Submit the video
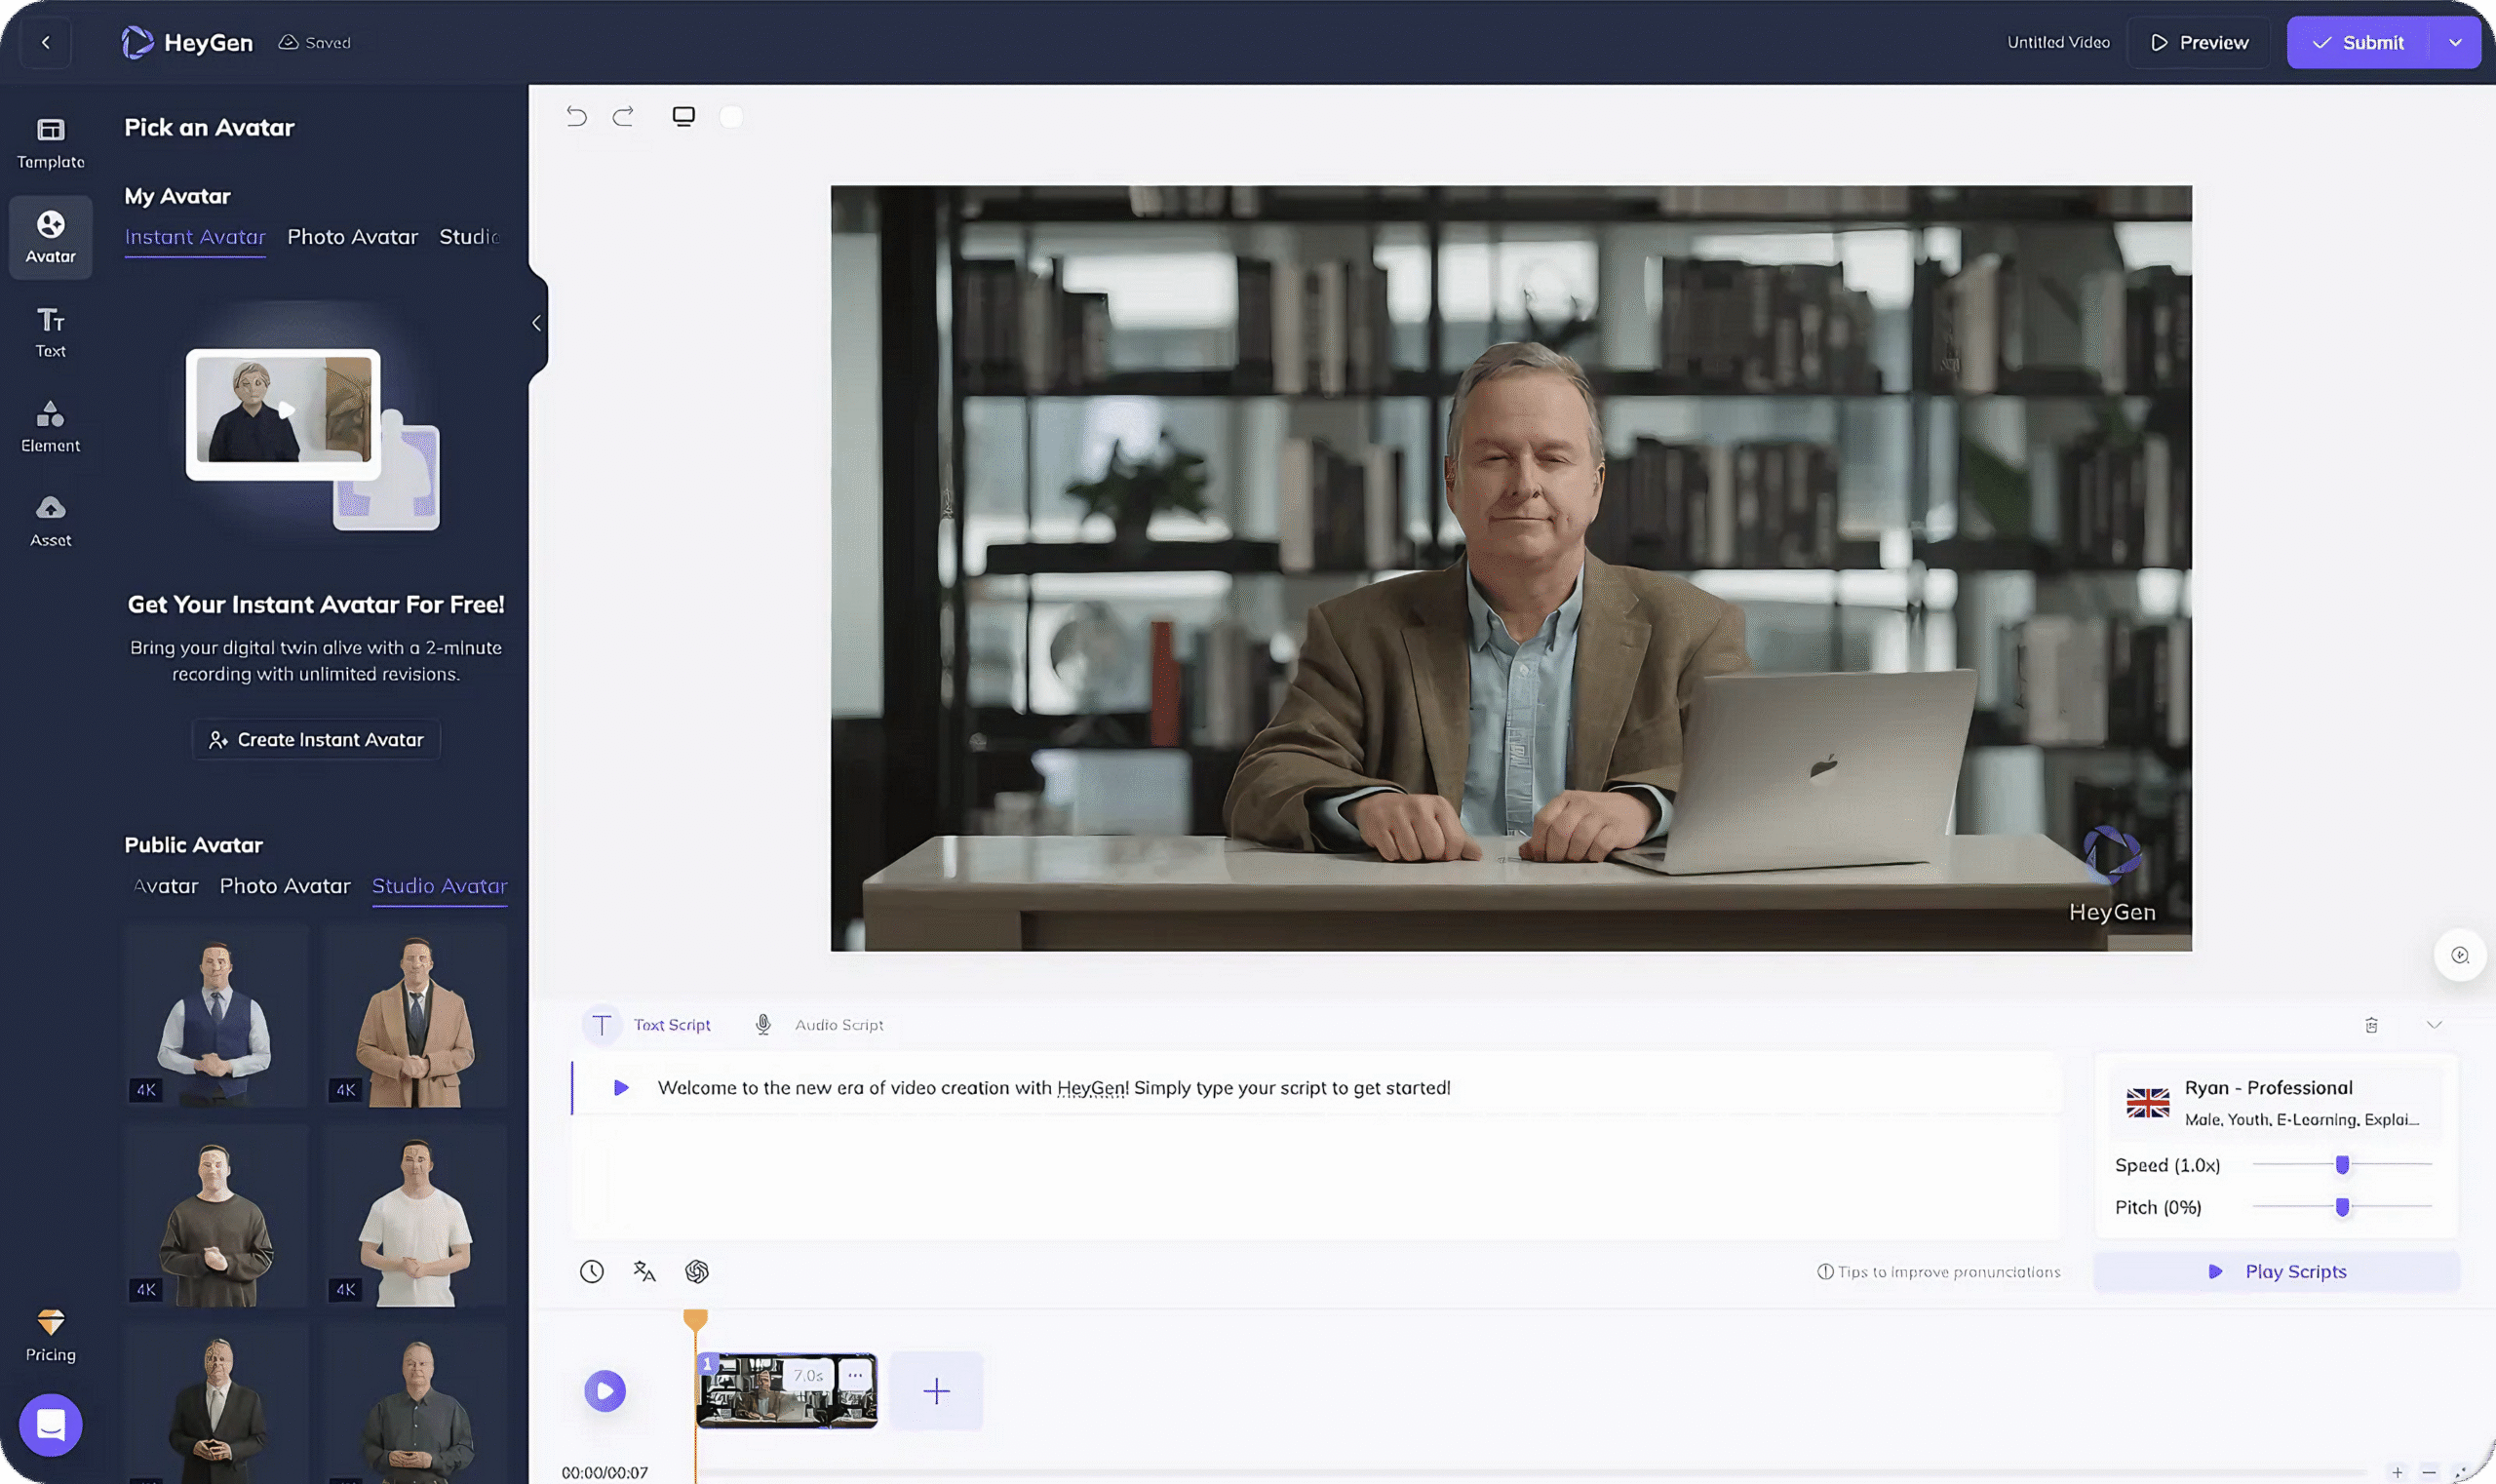2496x1484 pixels. click(x=2358, y=42)
